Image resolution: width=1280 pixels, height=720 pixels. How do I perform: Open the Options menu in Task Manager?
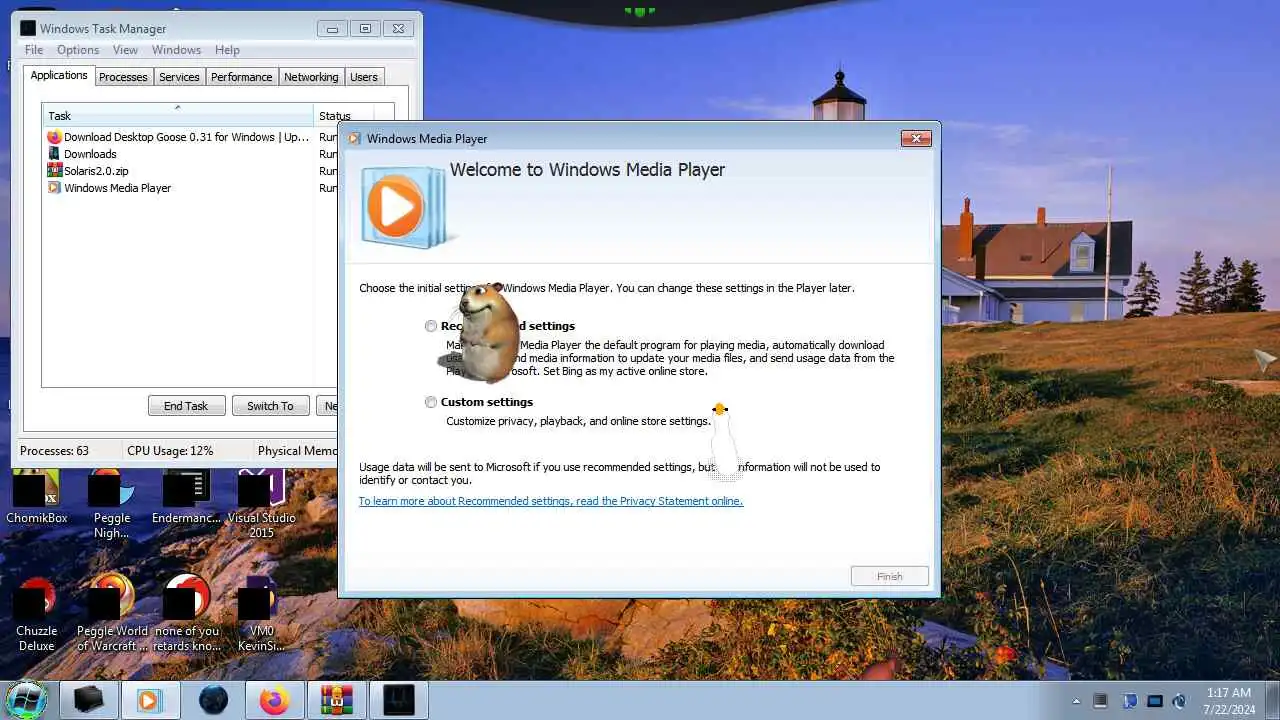pos(78,50)
